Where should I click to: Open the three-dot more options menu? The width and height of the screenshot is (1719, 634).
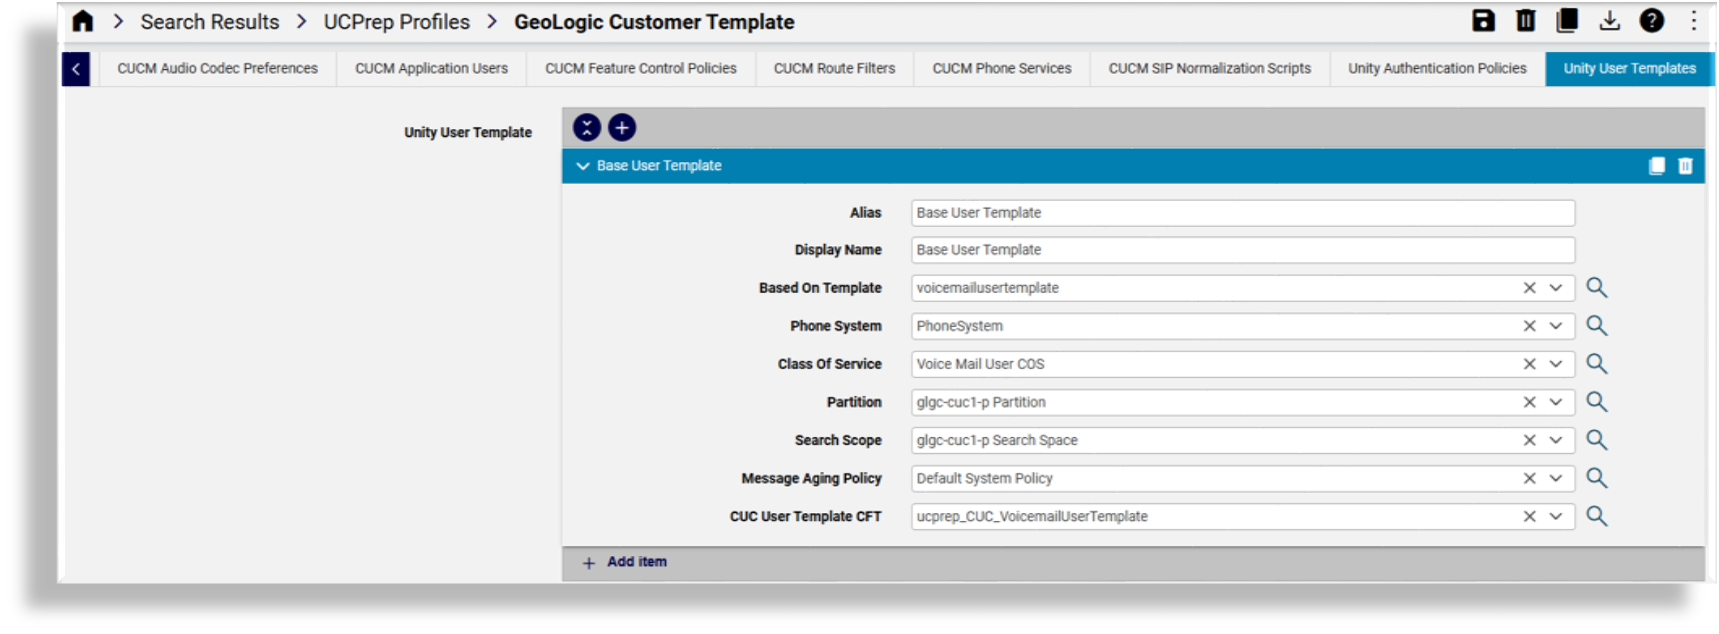point(1693,21)
